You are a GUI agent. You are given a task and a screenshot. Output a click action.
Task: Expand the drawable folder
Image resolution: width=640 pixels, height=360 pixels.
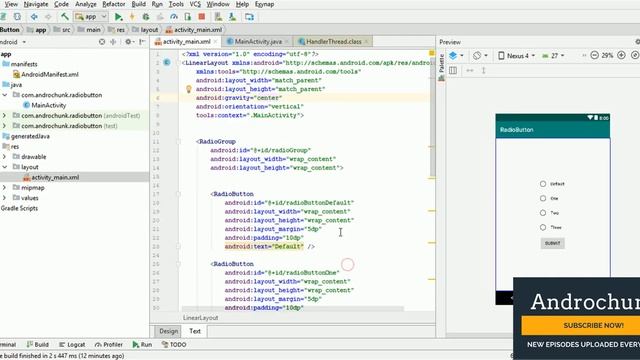(x=5, y=157)
